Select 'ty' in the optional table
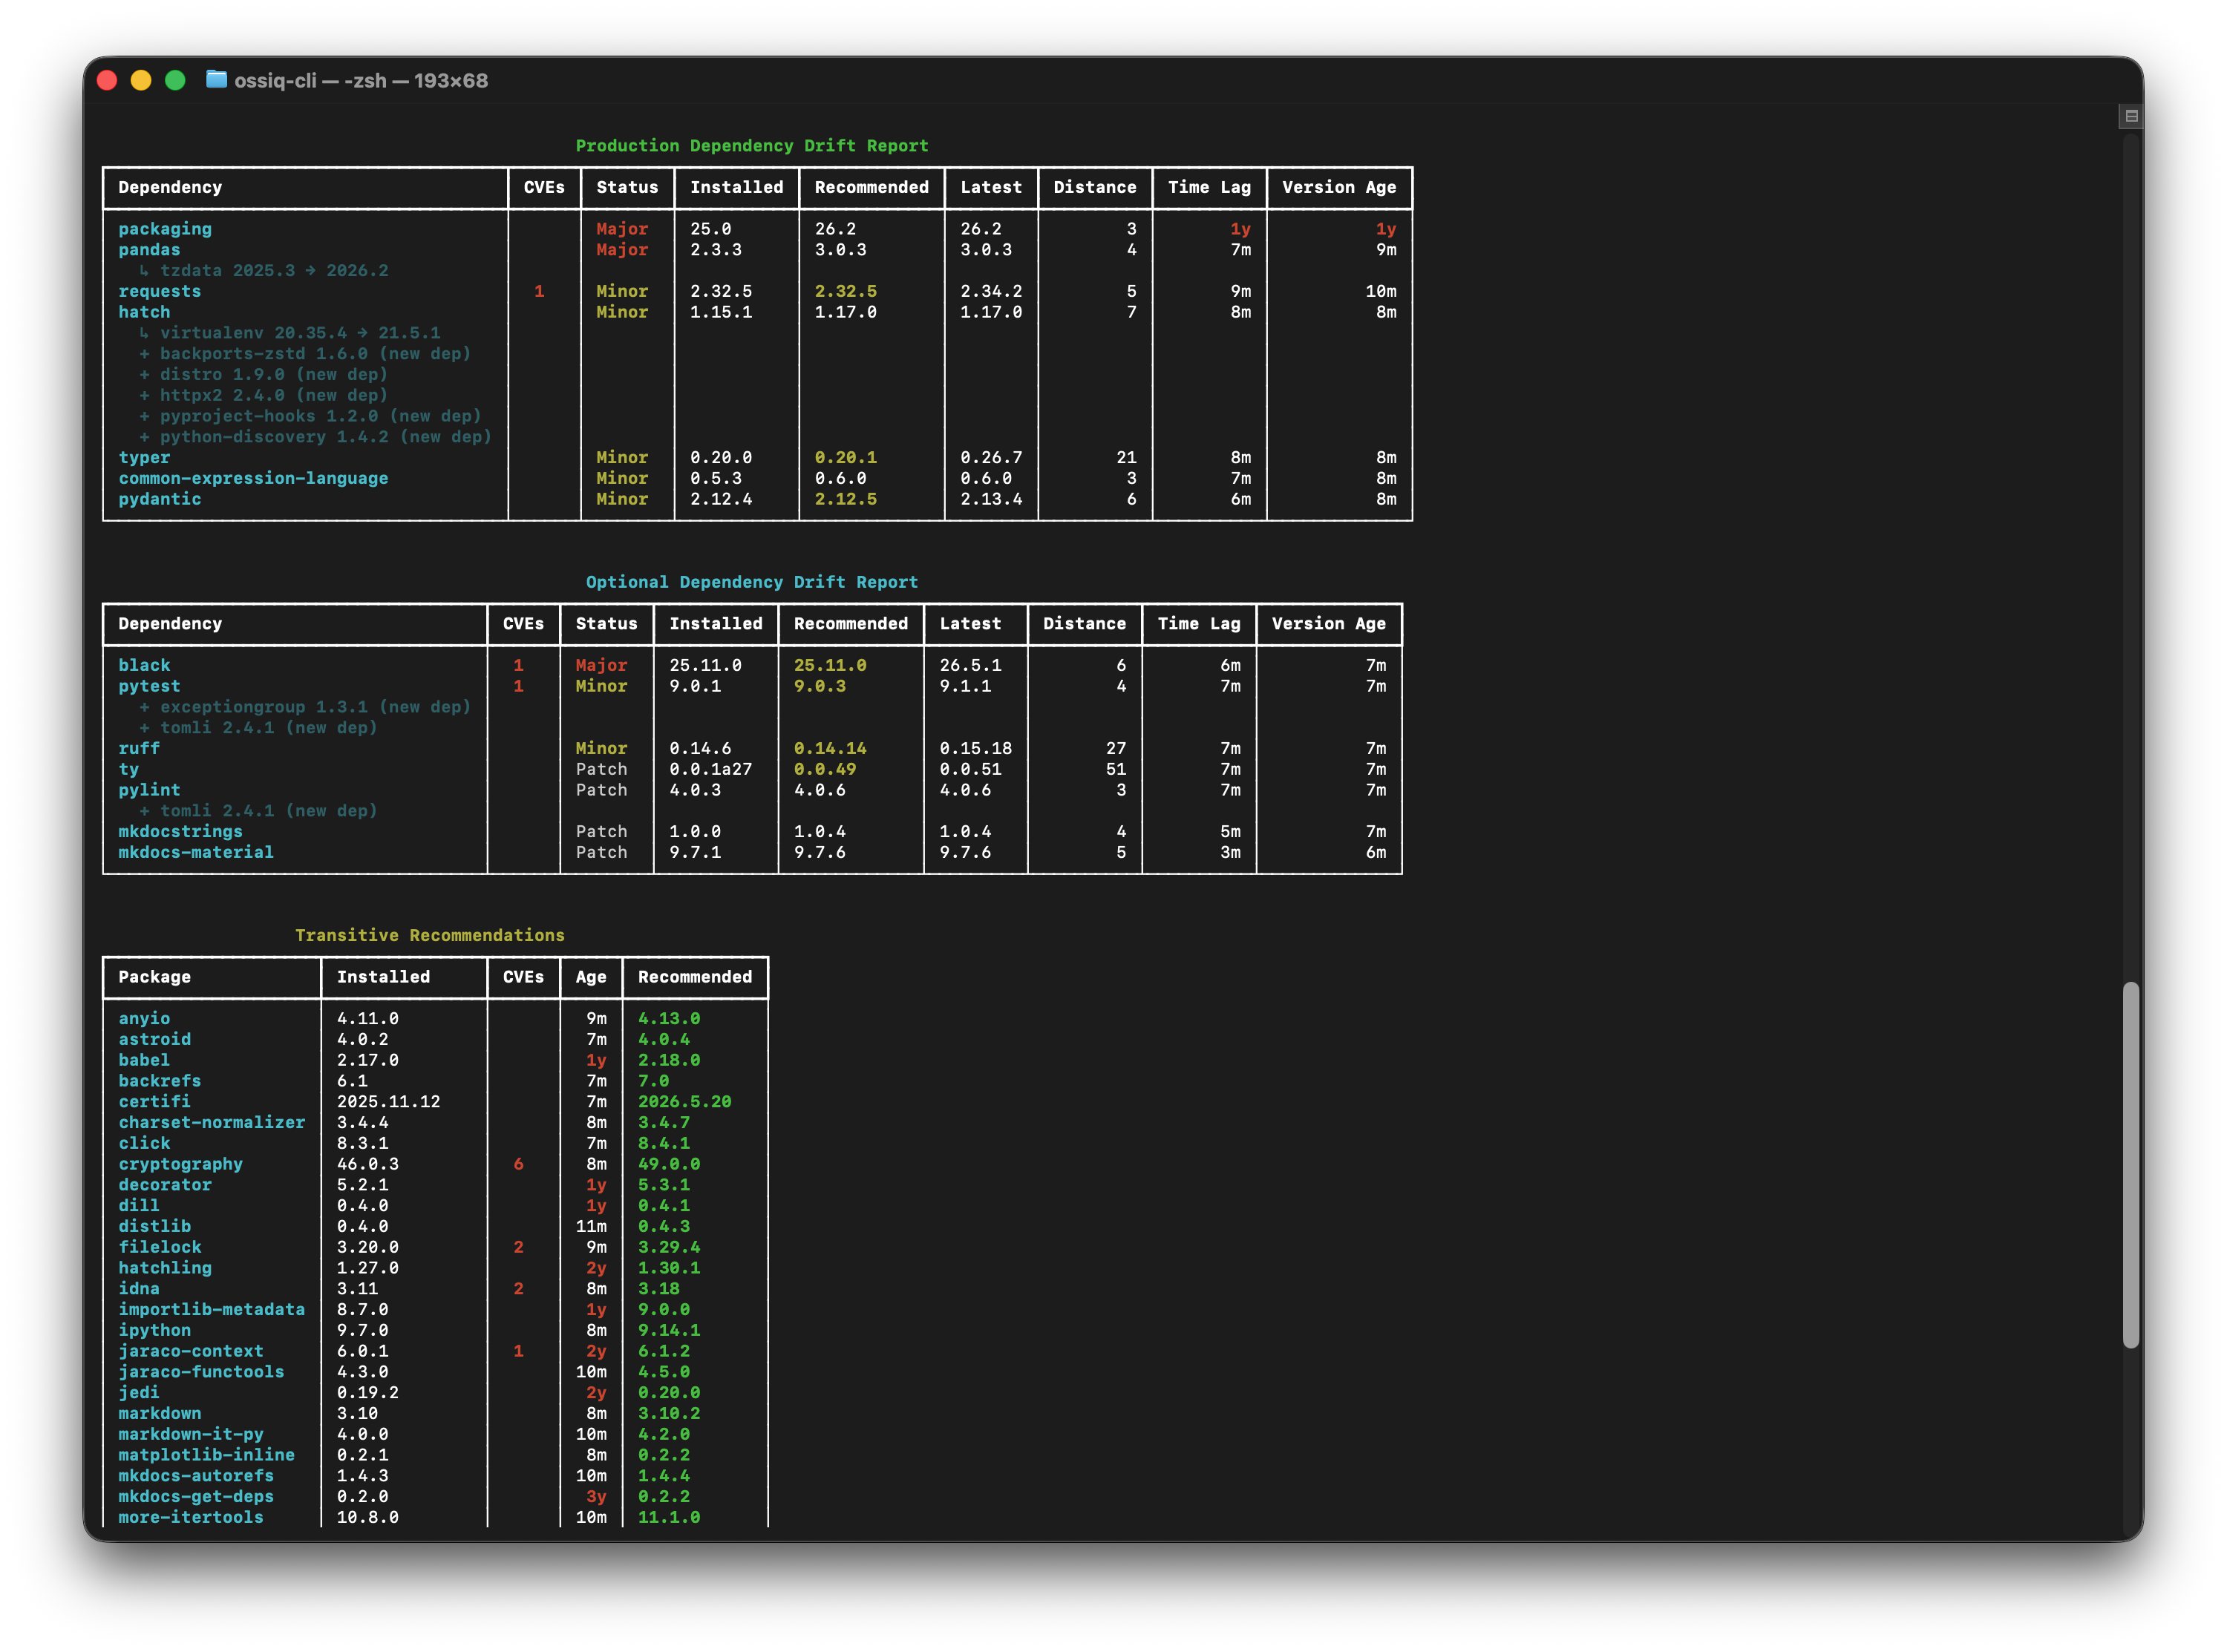The width and height of the screenshot is (2227, 1652). tap(128, 769)
